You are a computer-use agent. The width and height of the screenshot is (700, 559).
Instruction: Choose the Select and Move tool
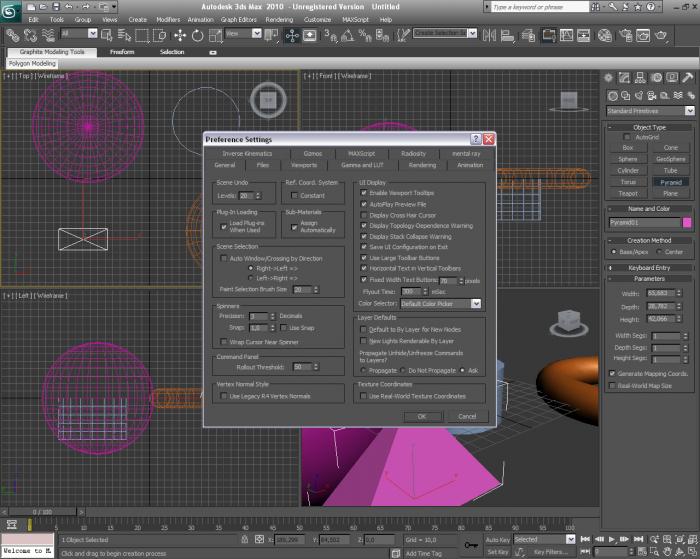180,35
